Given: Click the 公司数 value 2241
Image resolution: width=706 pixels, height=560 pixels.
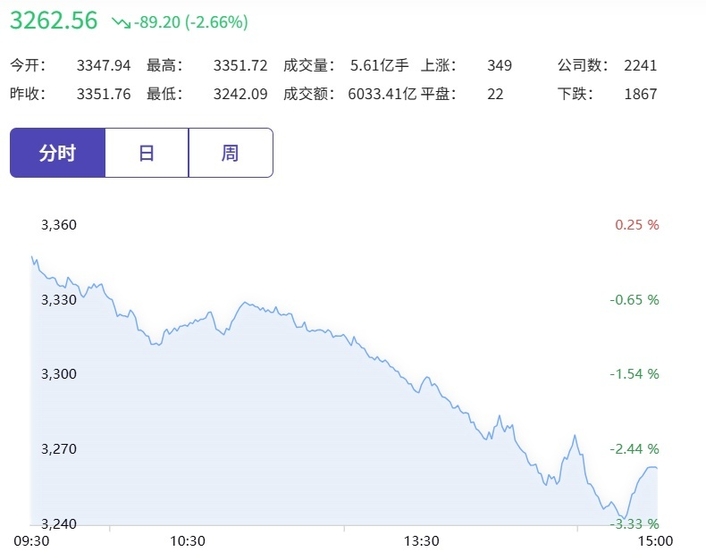Looking at the screenshot, I should pos(639,66).
